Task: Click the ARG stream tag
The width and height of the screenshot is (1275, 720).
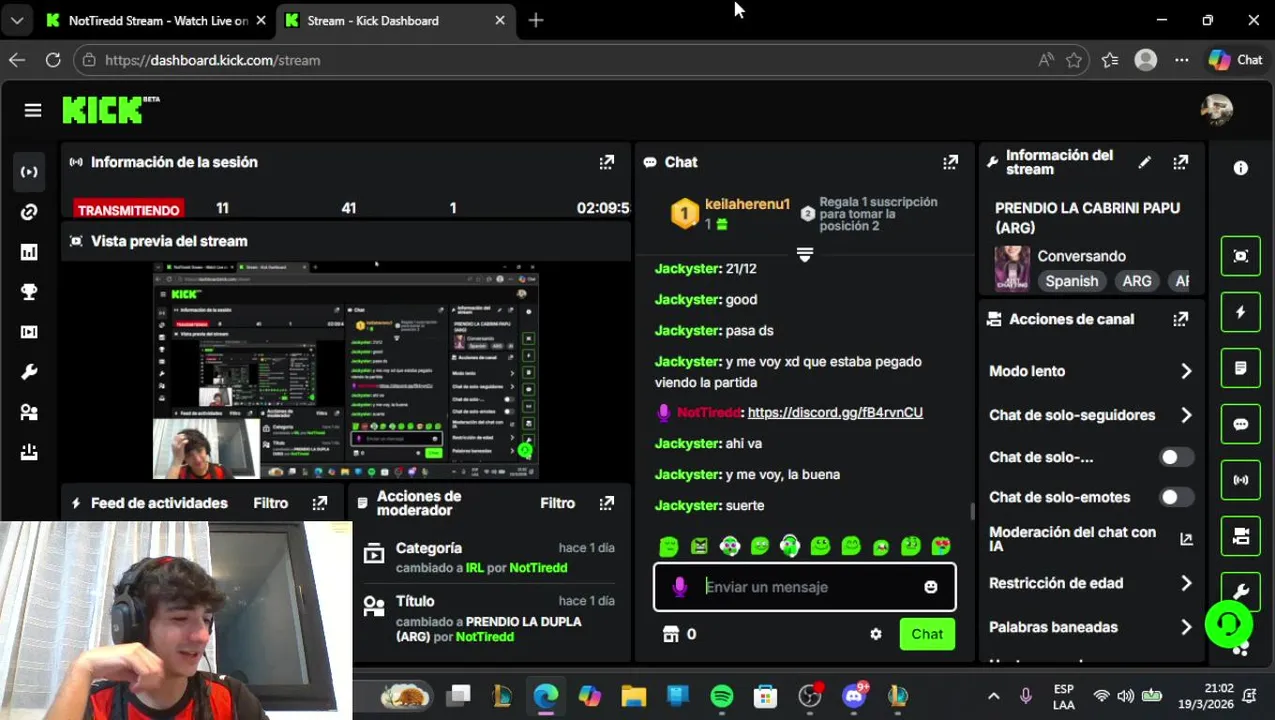Action: tap(1137, 281)
